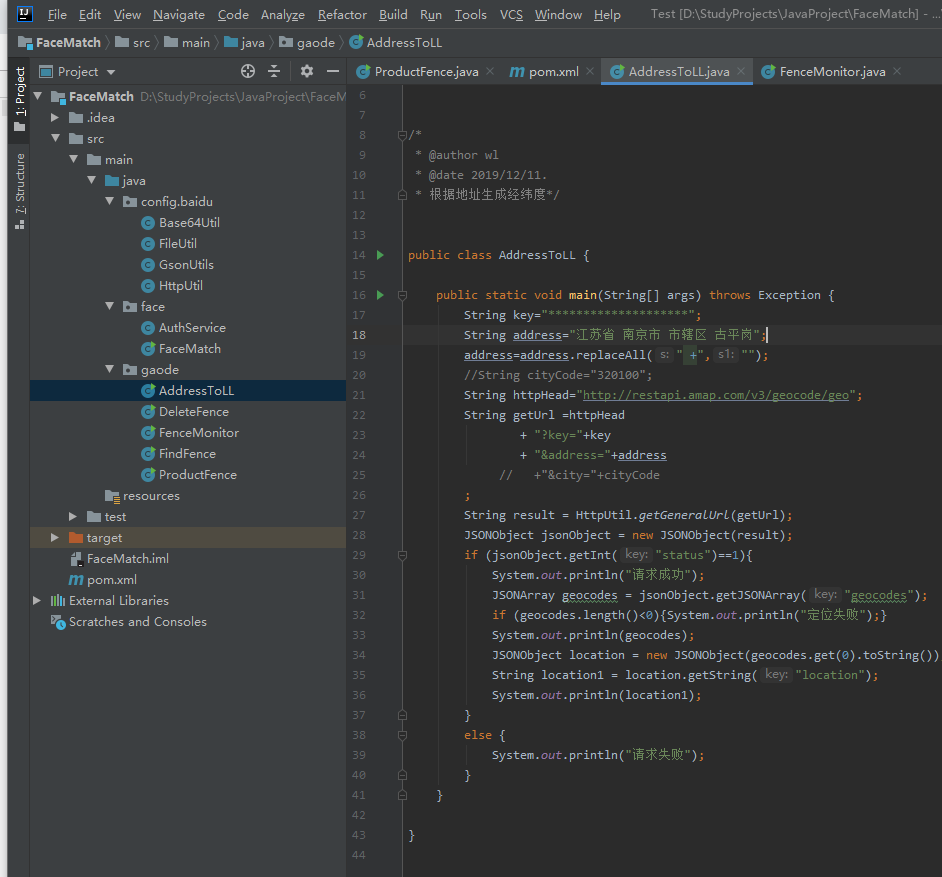Expand the .idea folder
This screenshot has width=942, height=877.
coord(55,118)
